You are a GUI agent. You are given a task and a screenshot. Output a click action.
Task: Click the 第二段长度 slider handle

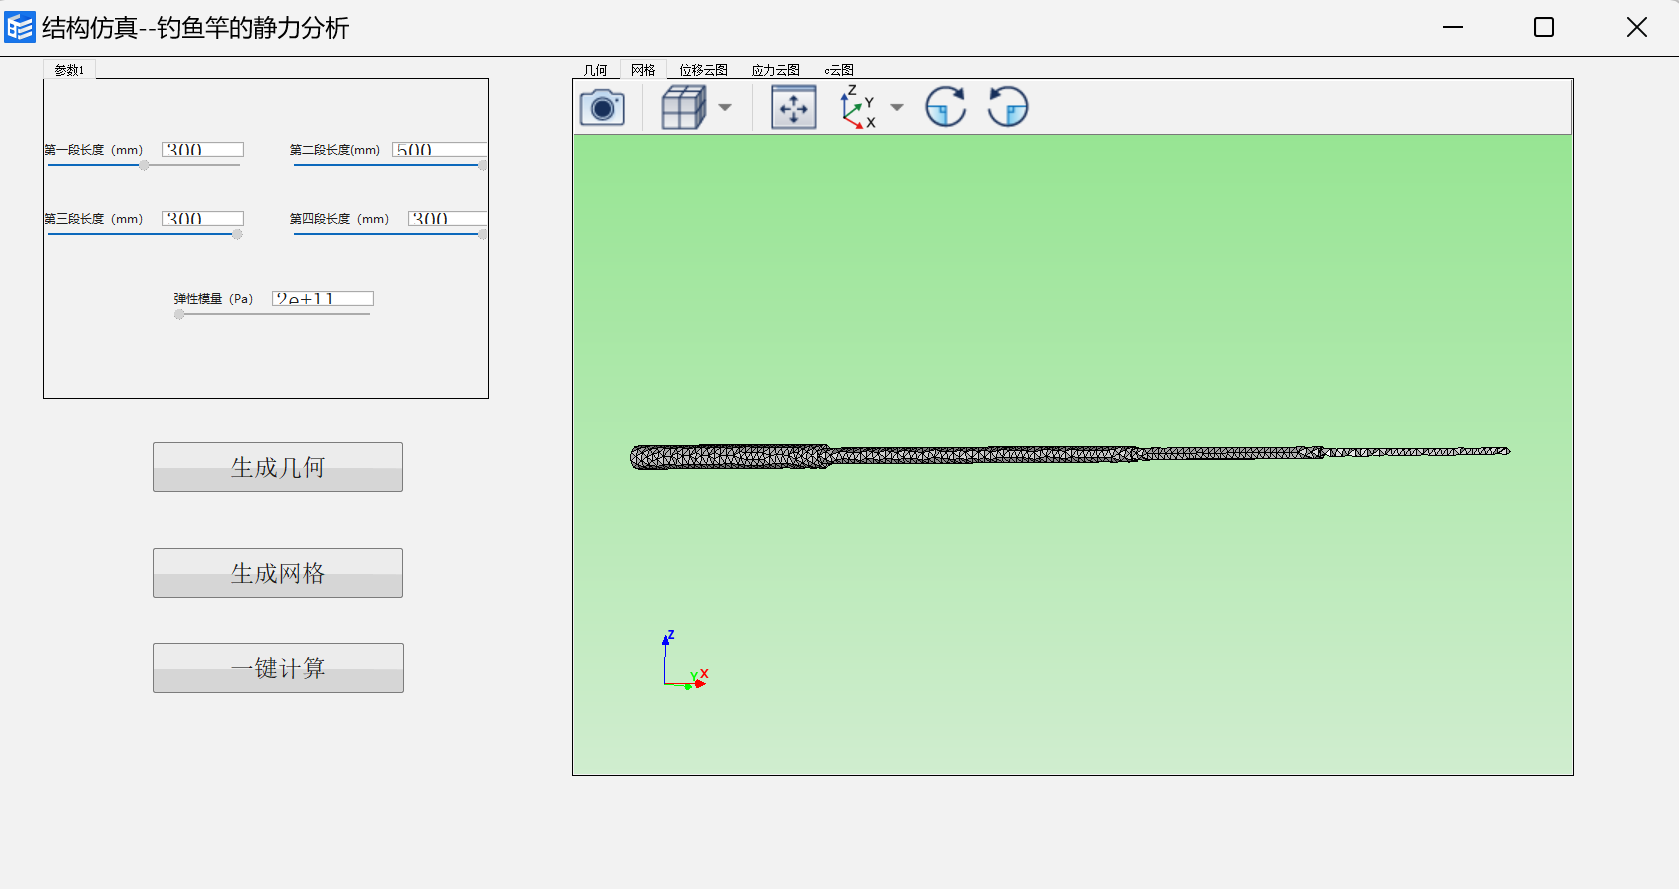(x=483, y=166)
